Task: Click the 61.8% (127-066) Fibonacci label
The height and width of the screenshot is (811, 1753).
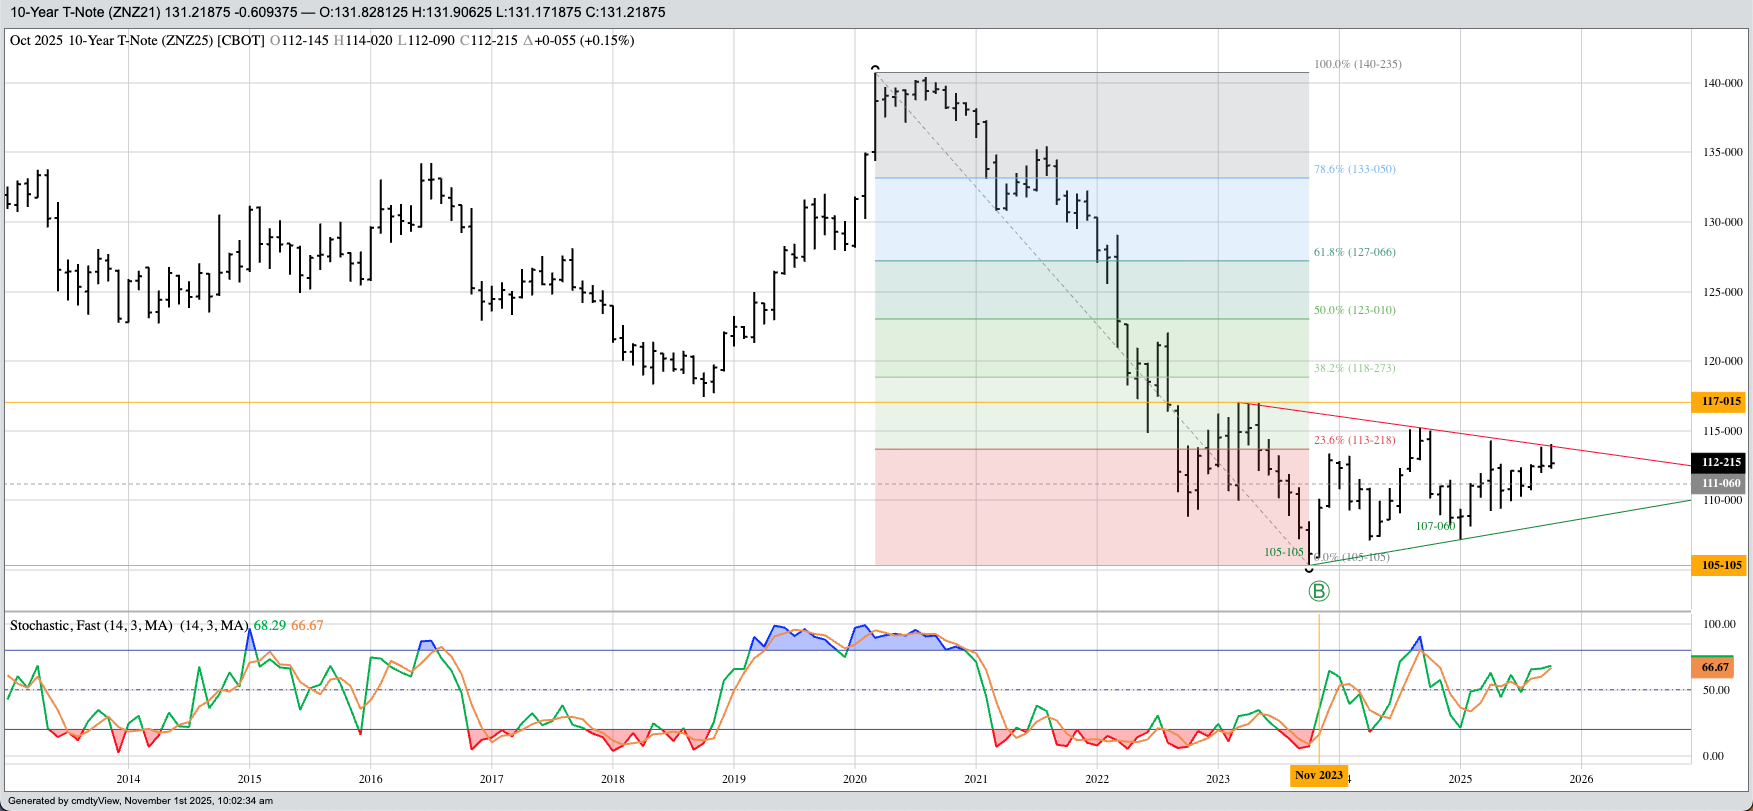Action: click(x=1354, y=252)
